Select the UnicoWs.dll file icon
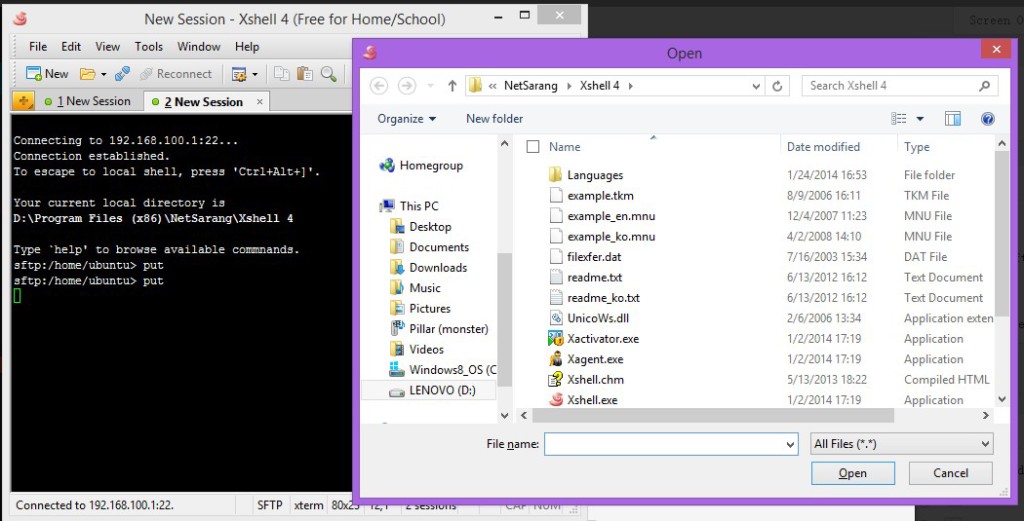1024x521 pixels. click(556, 318)
